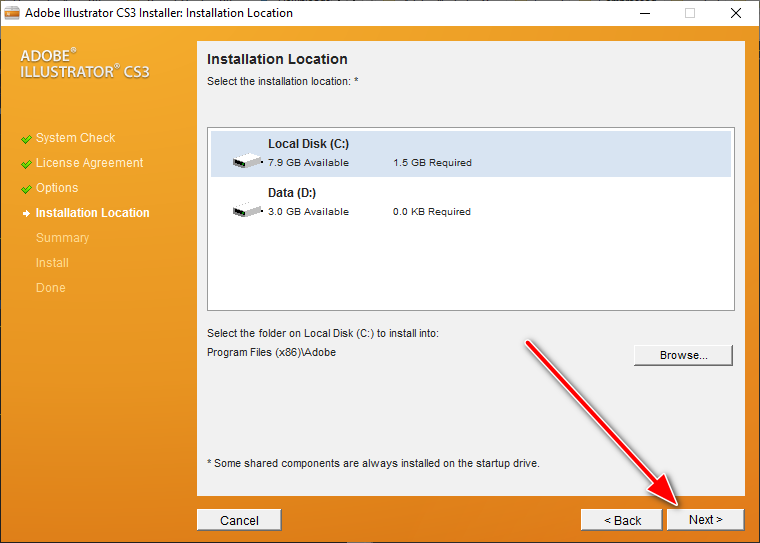Open the Browse... folder dialog
Image resolution: width=760 pixels, height=543 pixels.
pyautogui.click(x=683, y=355)
